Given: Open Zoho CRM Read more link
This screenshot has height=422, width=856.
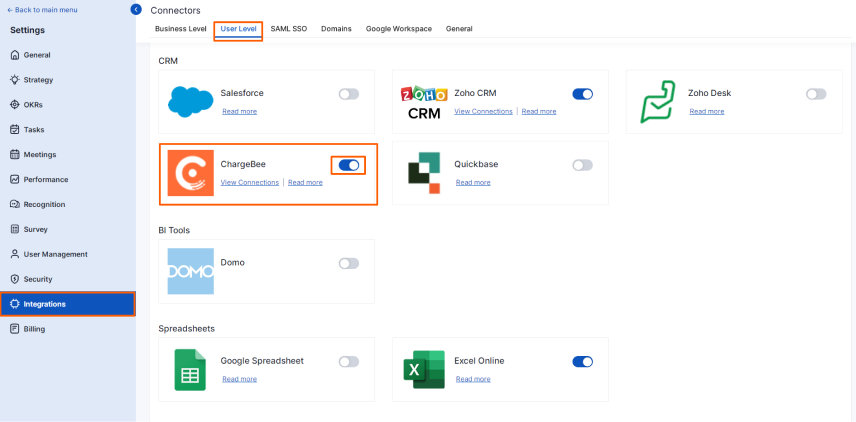Looking at the screenshot, I should pyautogui.click(x=539, y=111).
